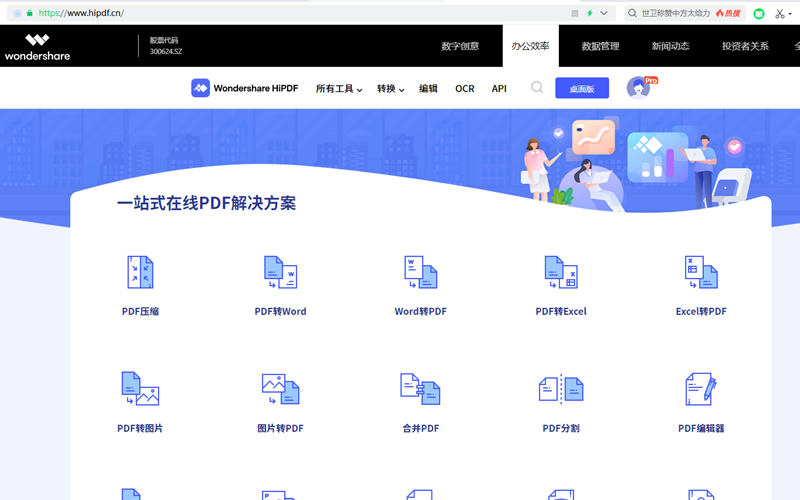Screen dimensions: 800x500
Task: Select the Word转PDF tool icon
Action: click(420, 272)
